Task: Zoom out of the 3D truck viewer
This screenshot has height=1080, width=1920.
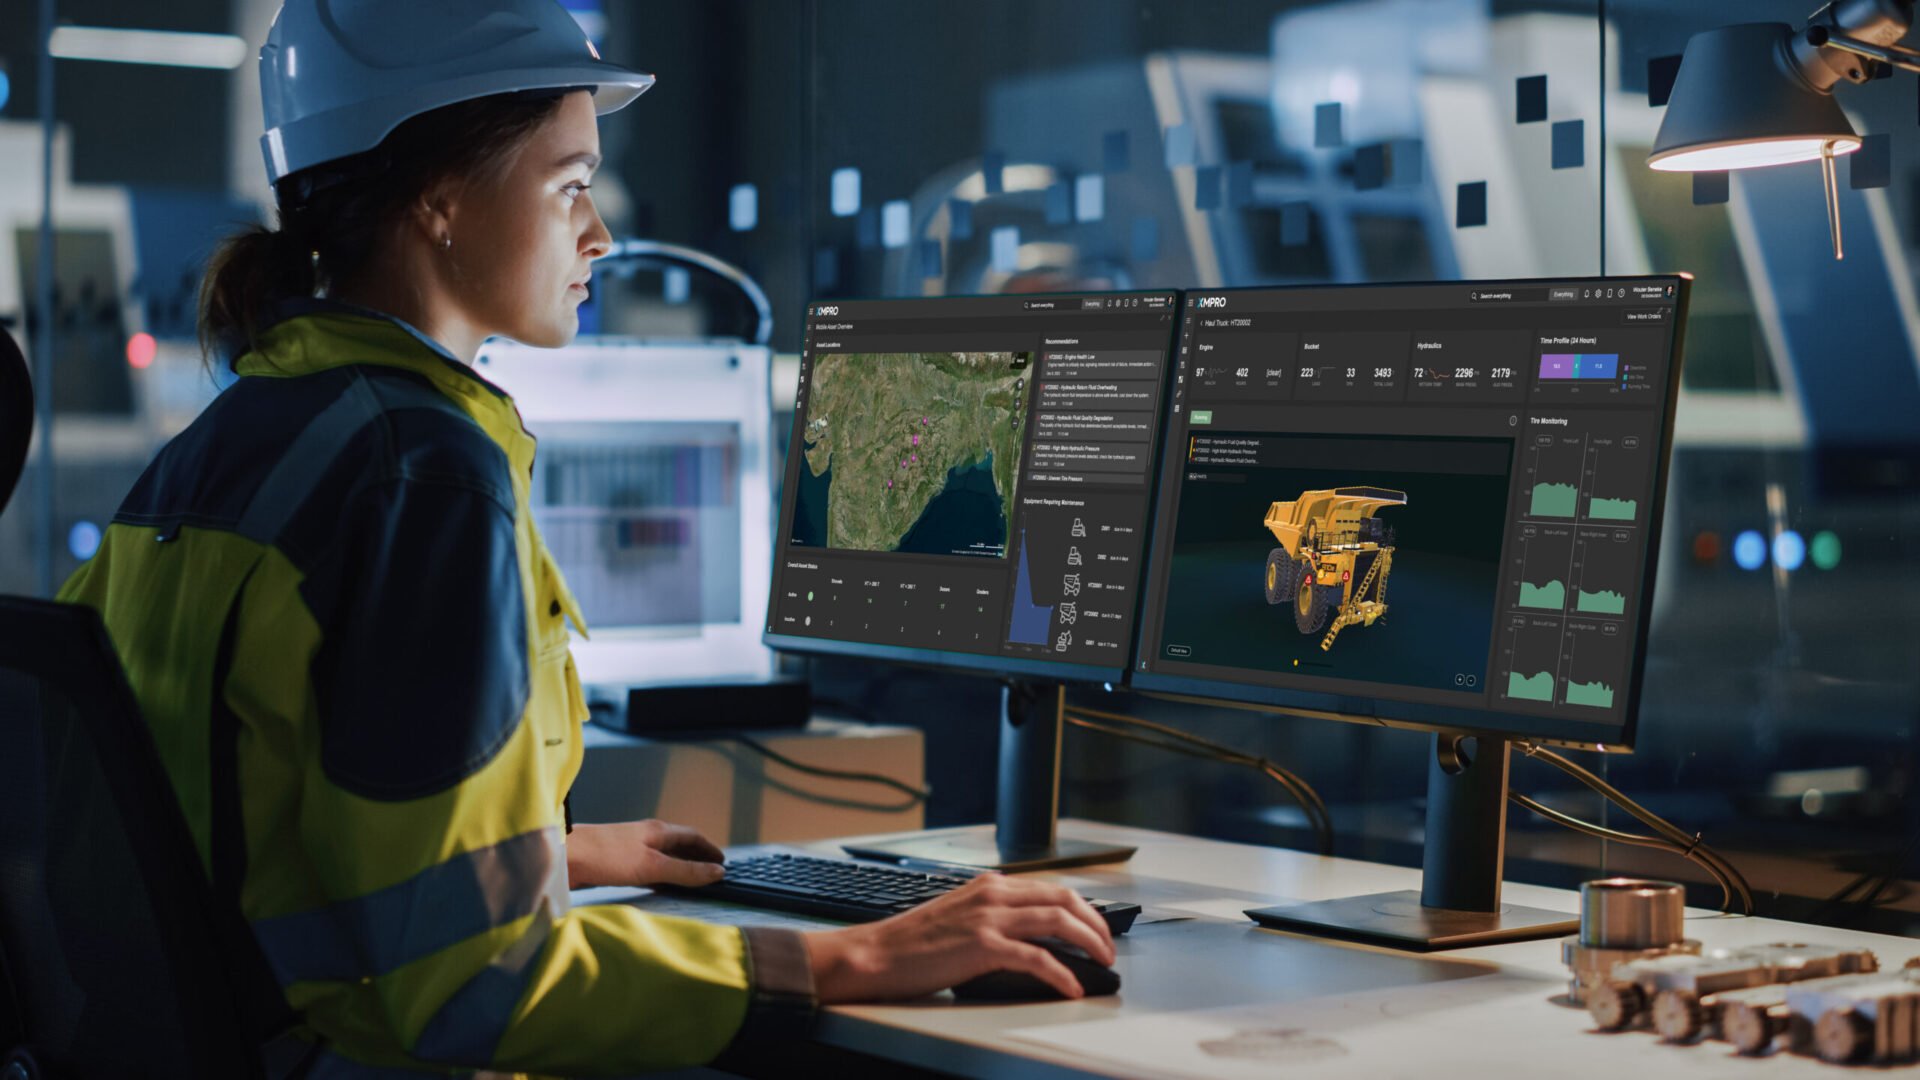Action: tap(1471, 681)
